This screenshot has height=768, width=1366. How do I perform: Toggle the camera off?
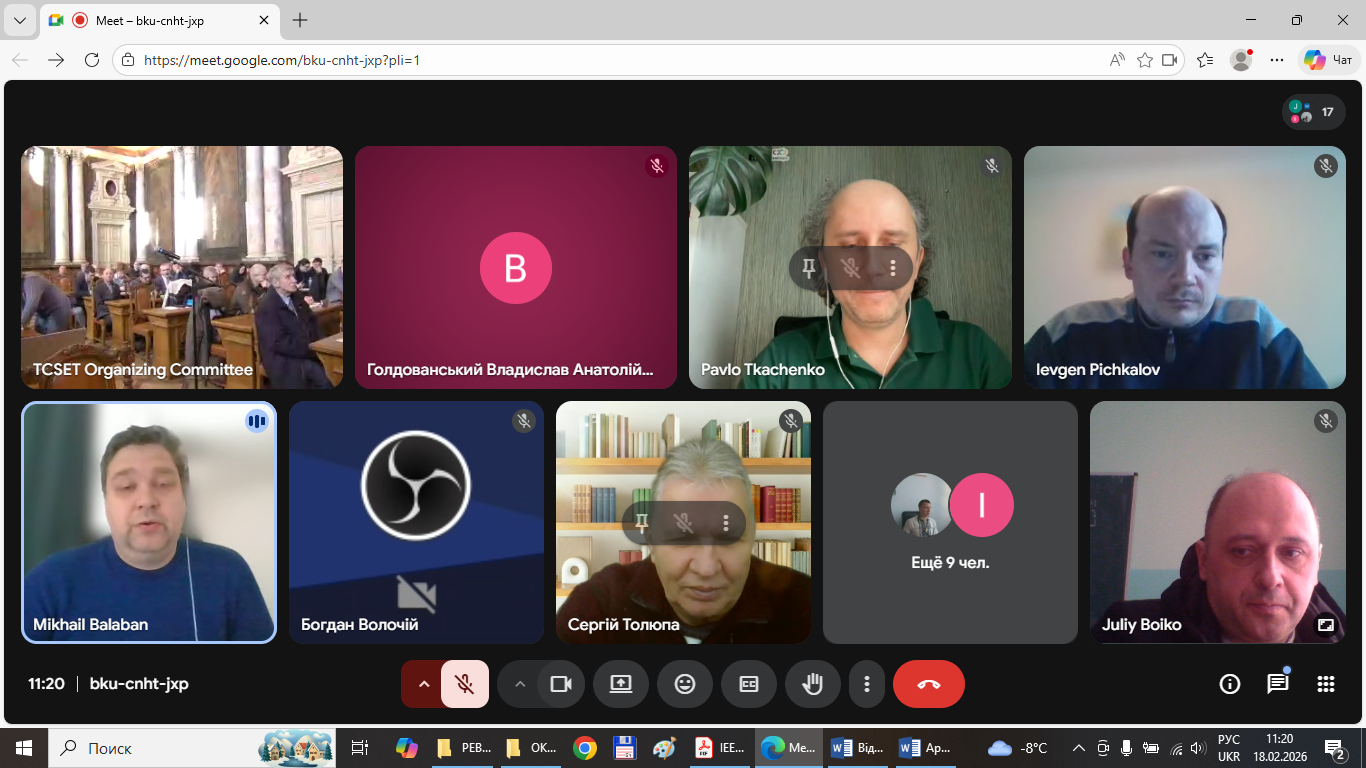tap(560, 684)
